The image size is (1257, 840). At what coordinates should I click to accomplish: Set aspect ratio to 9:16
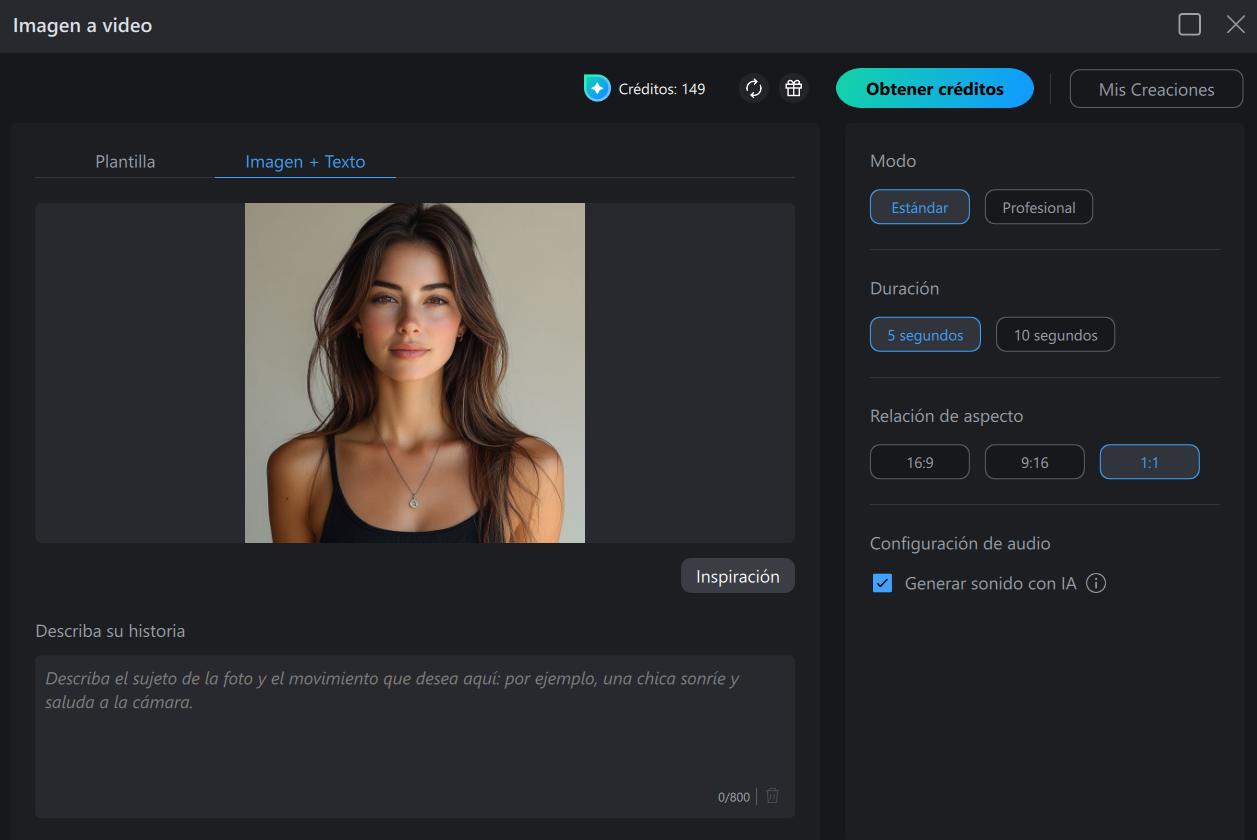point(1034,461)
